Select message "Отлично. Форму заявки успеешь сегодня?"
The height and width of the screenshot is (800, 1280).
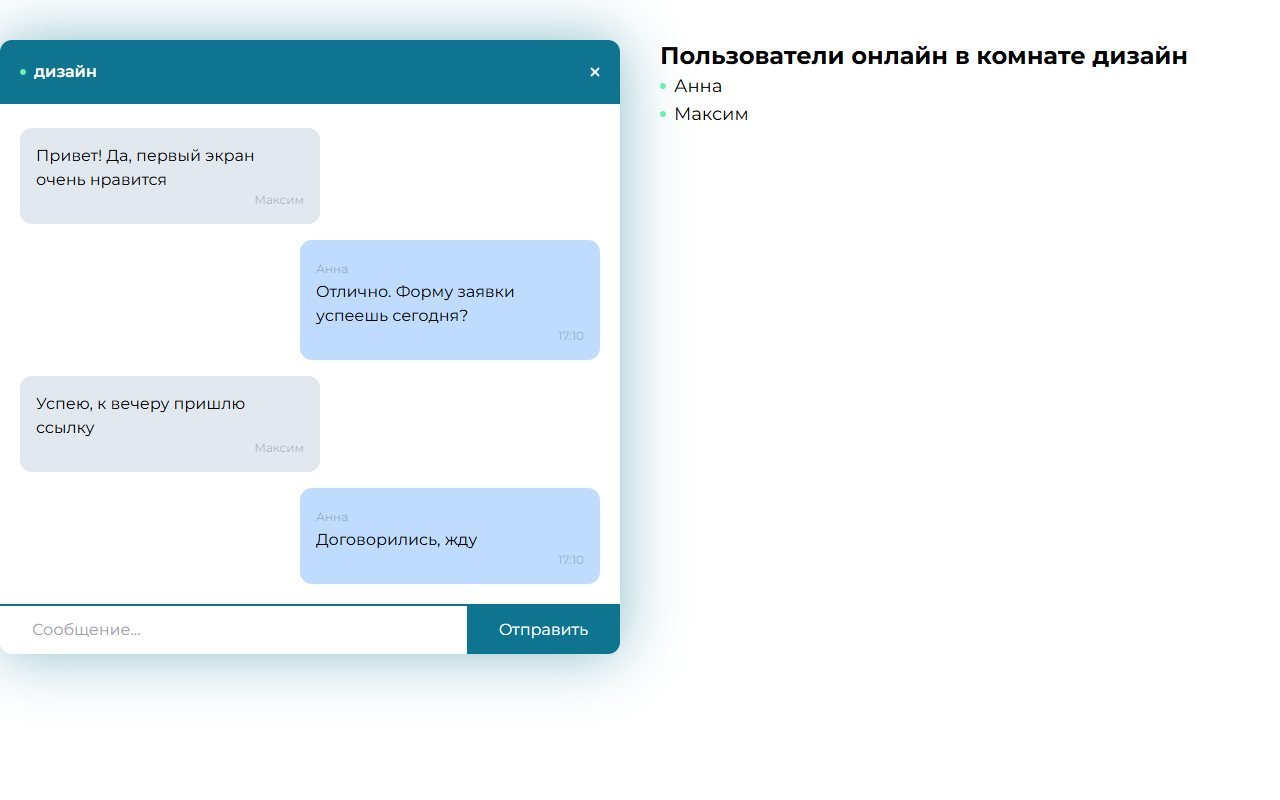[x=450, y=300]
